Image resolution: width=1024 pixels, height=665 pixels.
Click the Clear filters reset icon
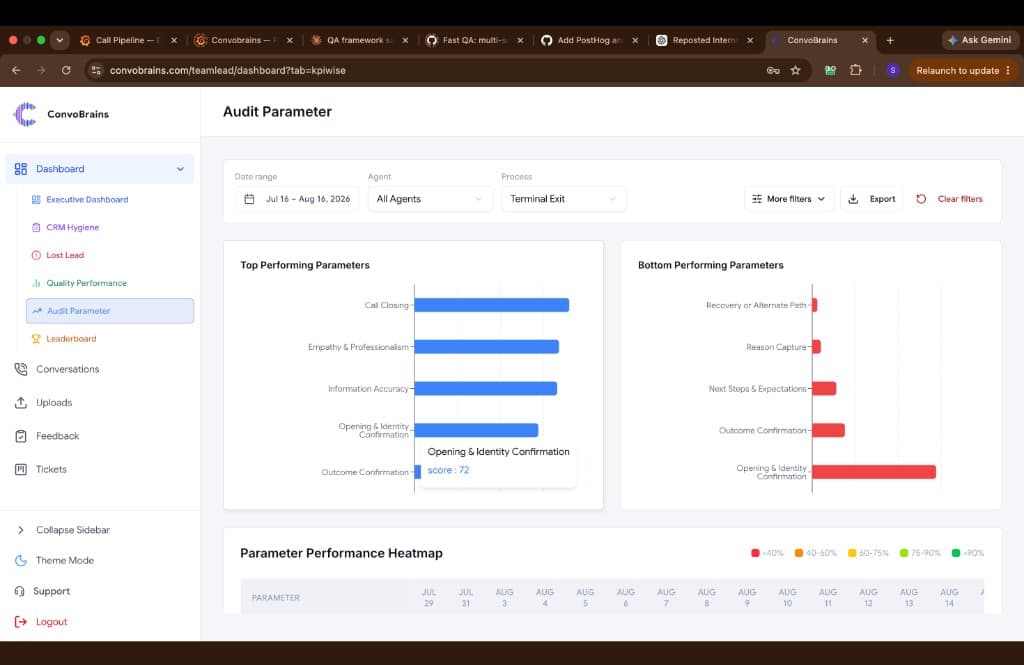tap(921, 199)
